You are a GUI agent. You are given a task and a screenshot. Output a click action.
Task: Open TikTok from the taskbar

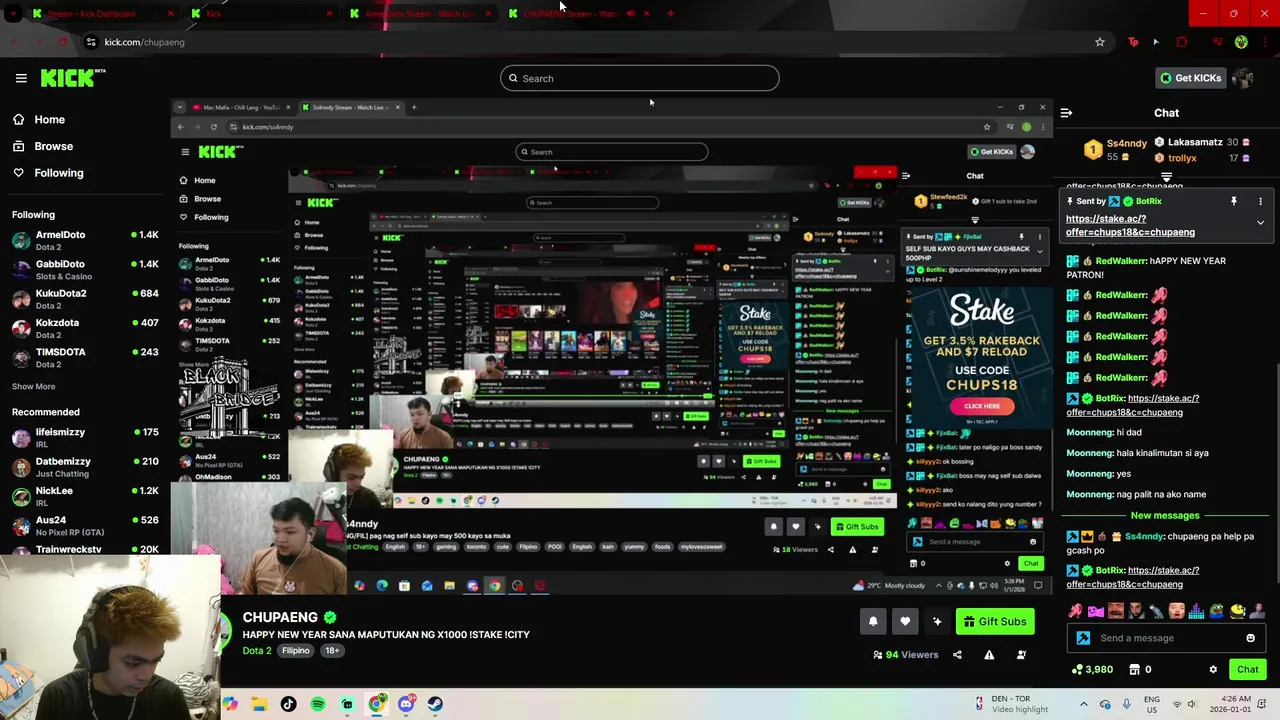[x=288, y=704]
